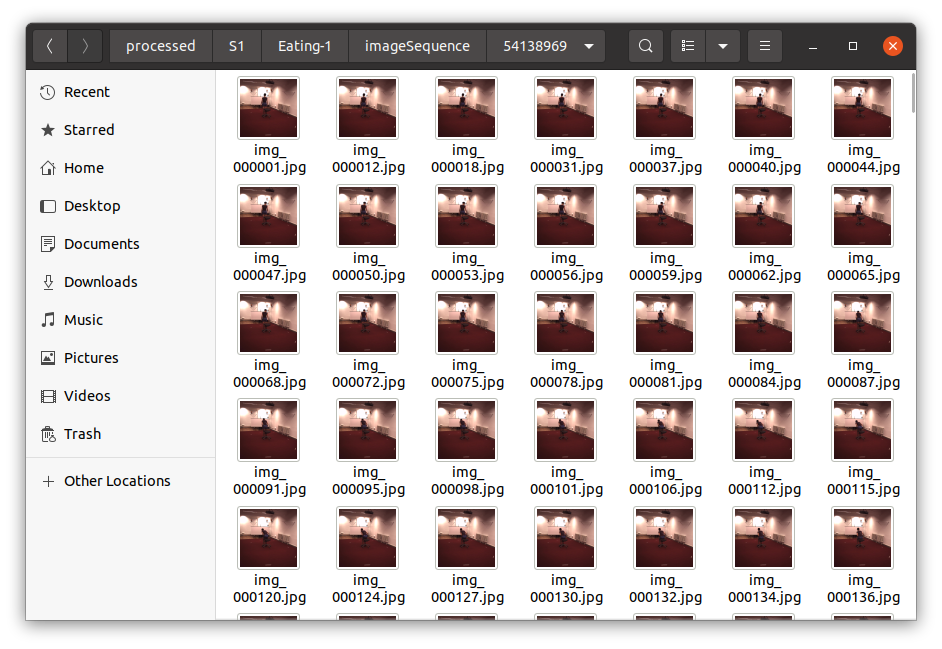
Task: Click file name img_000127.jpg
Action: pos(467,588)
